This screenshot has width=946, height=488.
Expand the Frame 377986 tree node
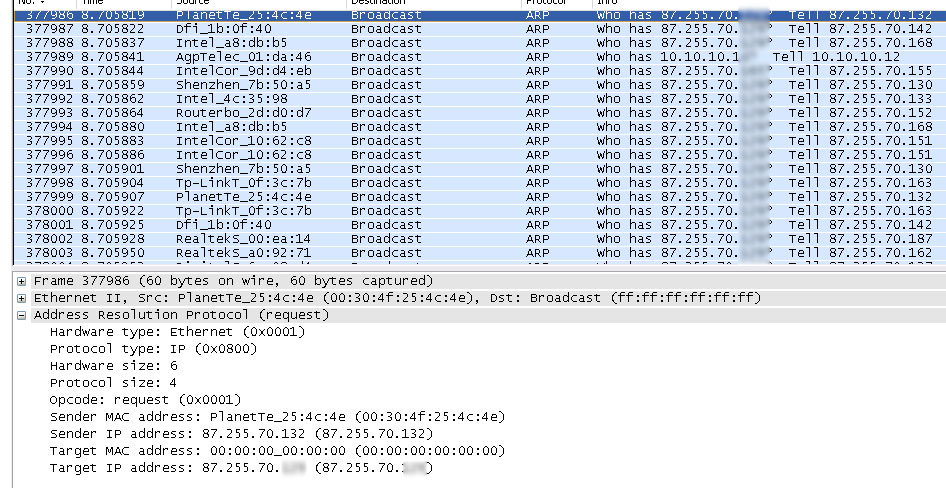(x=22, y=281)
